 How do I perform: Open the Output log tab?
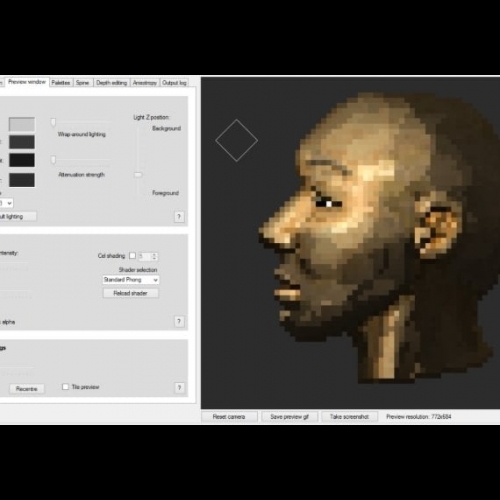coord(174,83)
